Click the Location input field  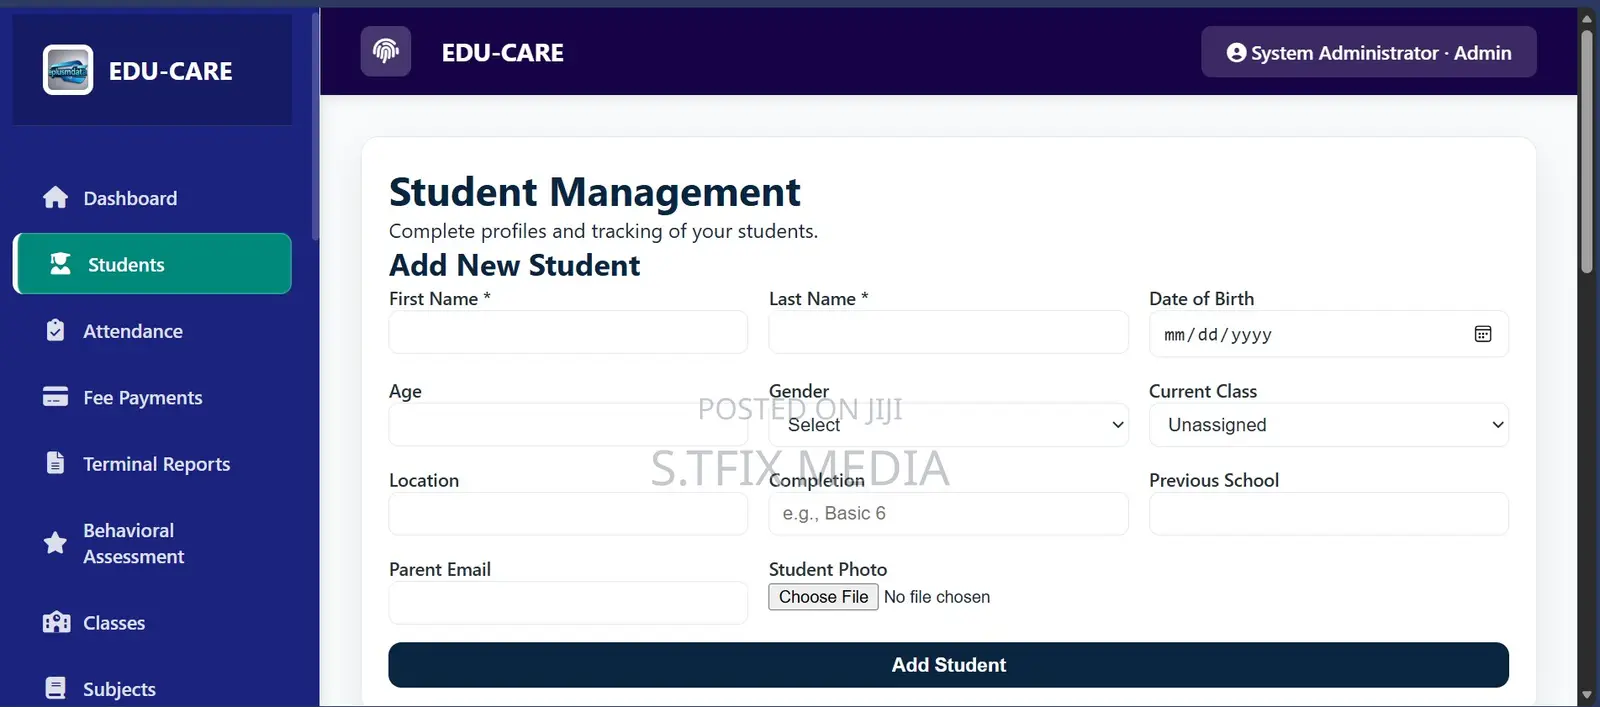568,513
